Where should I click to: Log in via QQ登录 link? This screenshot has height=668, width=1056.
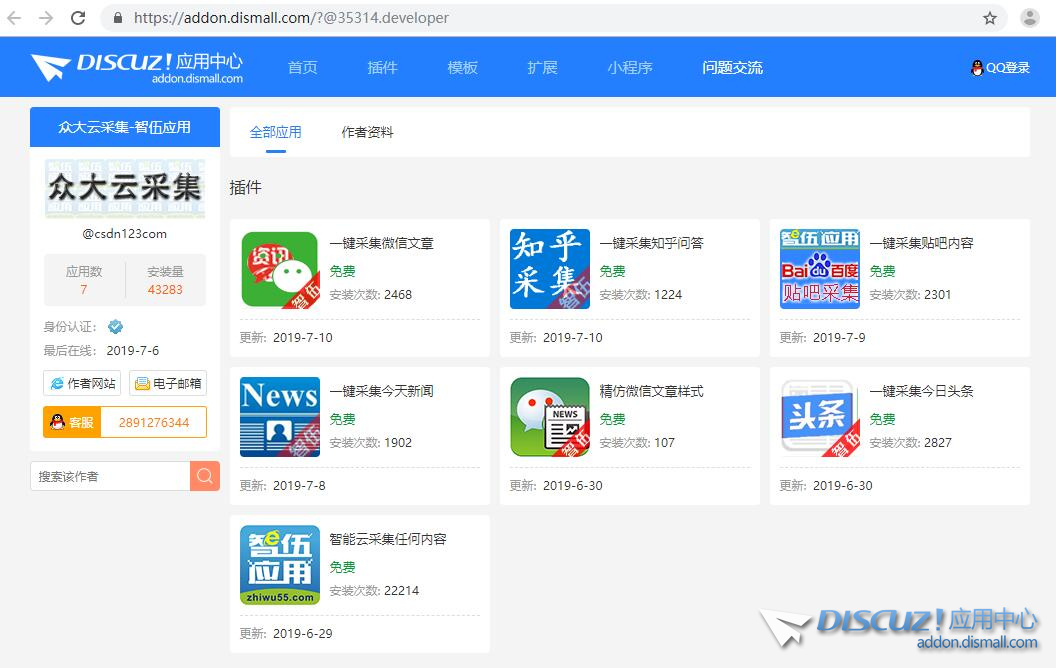[x=1001, y=67]
